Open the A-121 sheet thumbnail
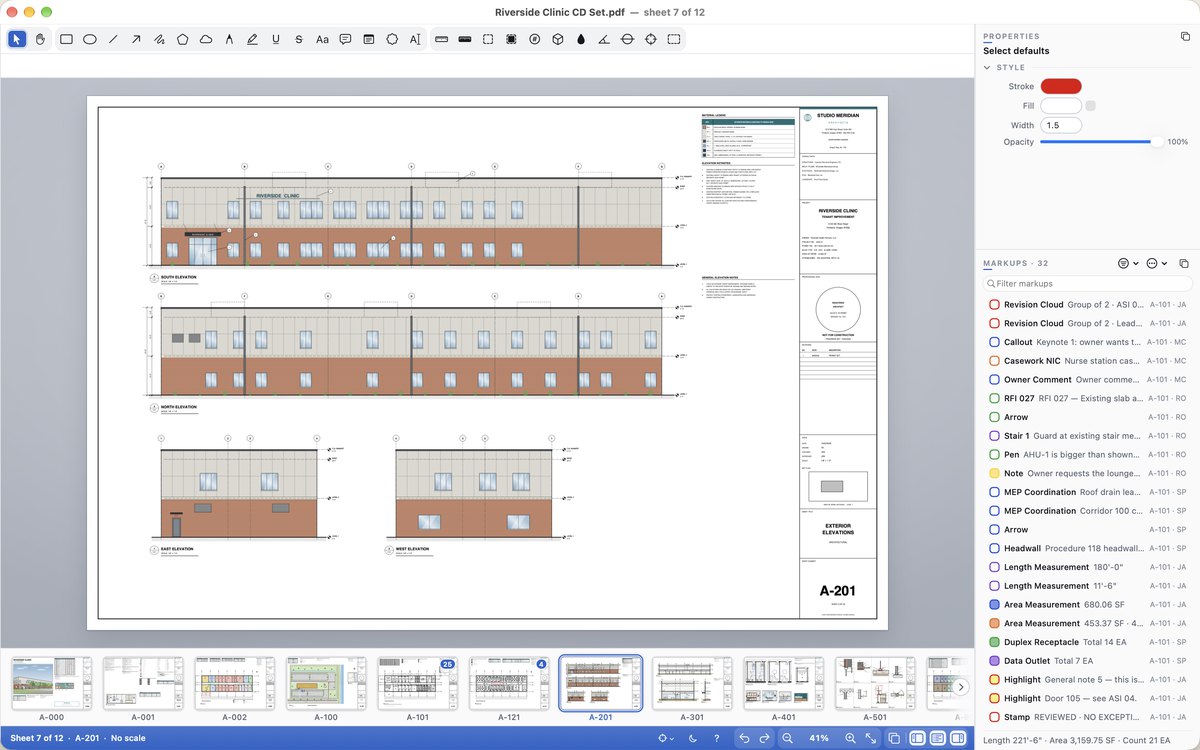This screenshot has height=750, width=1200. coord(509,683)
